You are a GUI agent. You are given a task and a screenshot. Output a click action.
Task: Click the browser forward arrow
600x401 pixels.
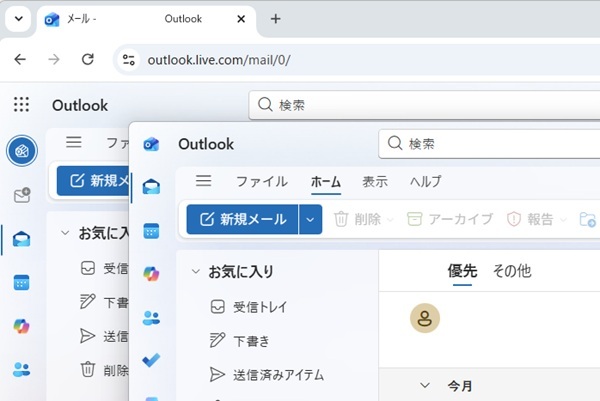54,59
